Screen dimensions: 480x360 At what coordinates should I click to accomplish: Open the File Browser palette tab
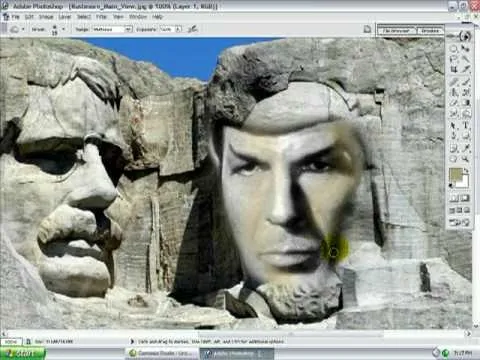397,30
